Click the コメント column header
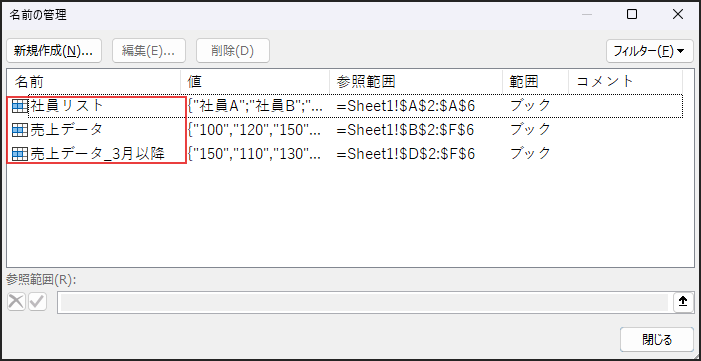701x361 pixels. tap(625, 81)
